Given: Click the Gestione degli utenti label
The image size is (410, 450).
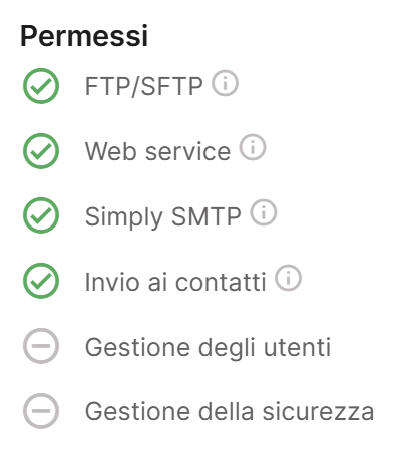Looking at the screenshot, I should click(x=208, y=348).
